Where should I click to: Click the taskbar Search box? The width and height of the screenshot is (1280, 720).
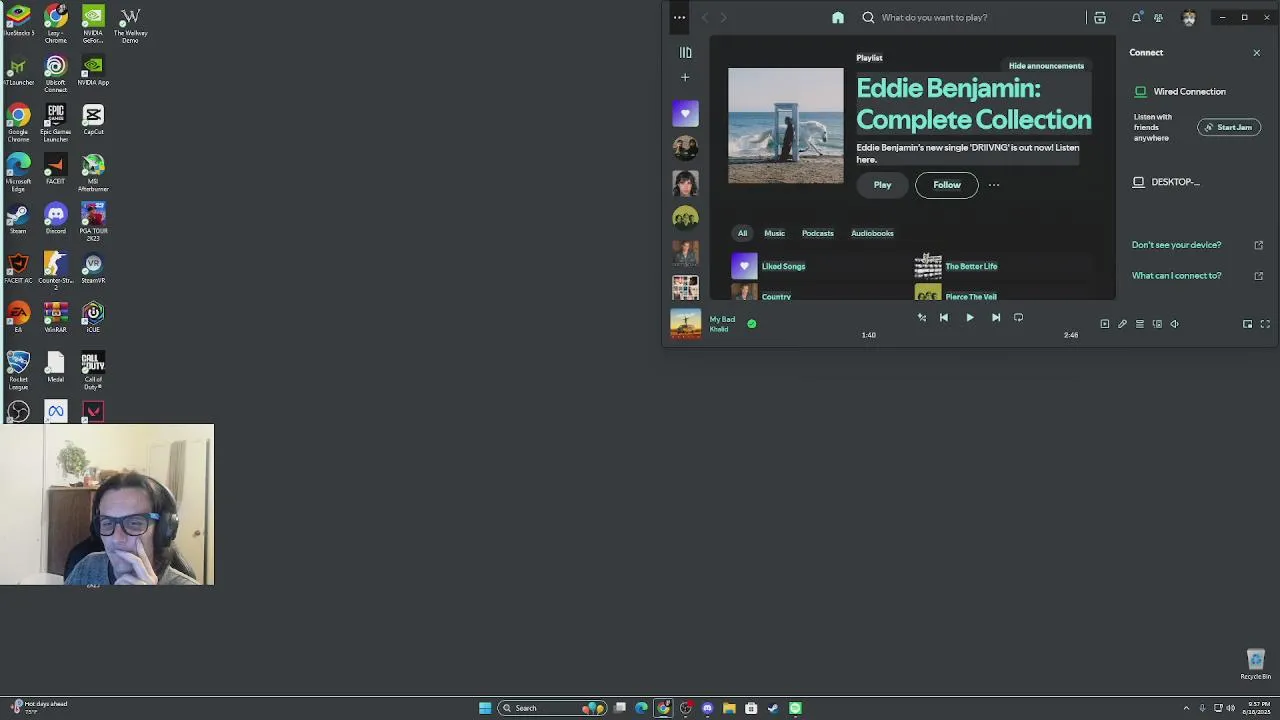pos(553,708)
